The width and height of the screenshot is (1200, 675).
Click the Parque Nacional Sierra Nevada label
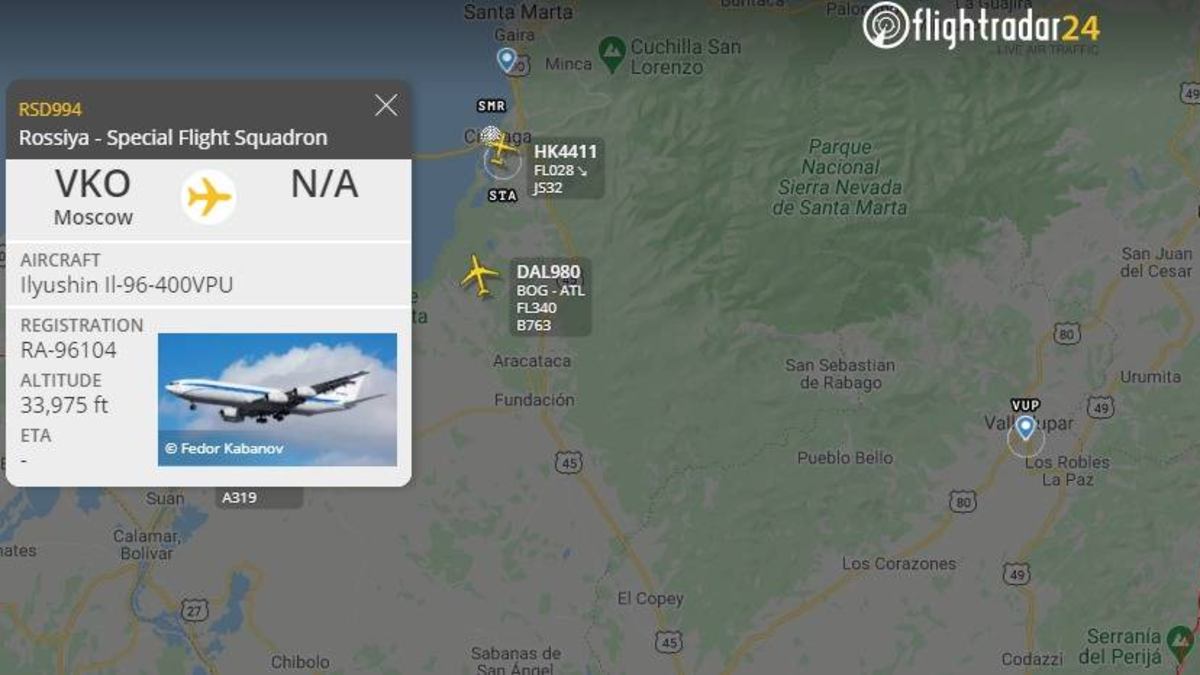[x=841, y=178]
